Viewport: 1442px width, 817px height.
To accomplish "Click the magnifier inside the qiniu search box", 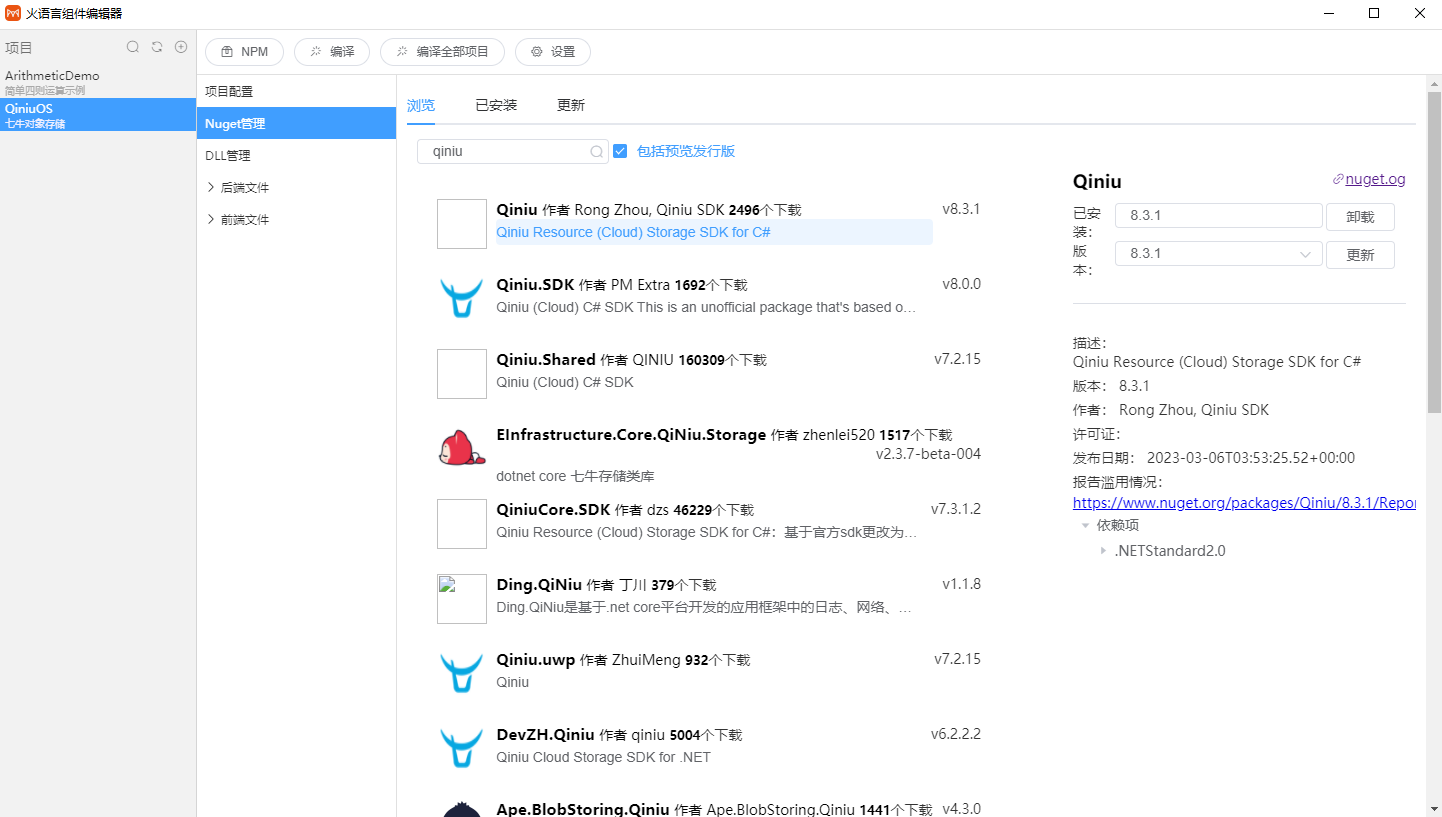I will click(596, 151).
